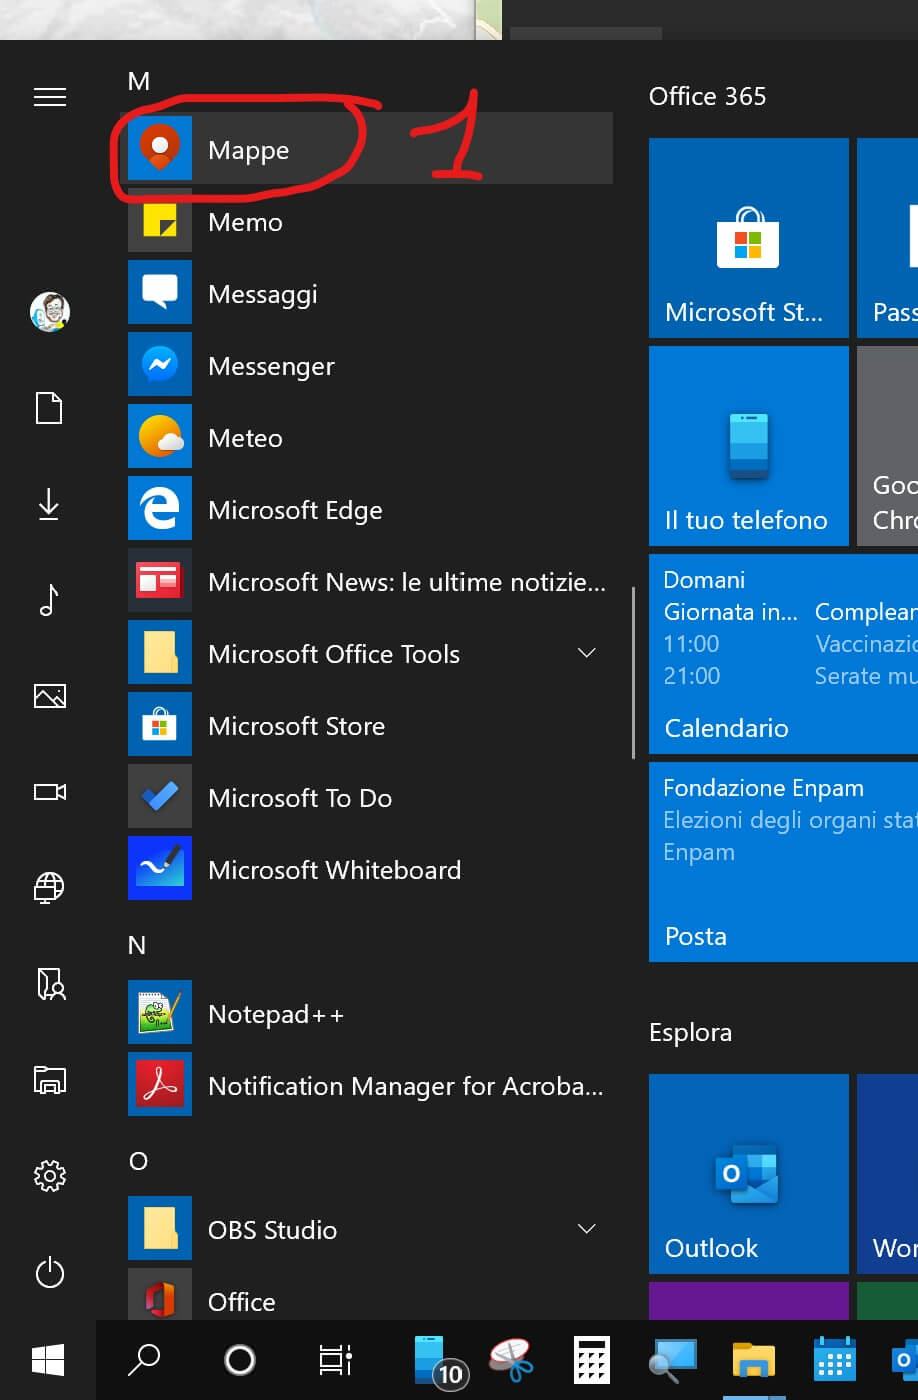Launch Messenger from the app list
Image resolution: width=918 pixels, height=1400 pixels.
coord(270,366)
